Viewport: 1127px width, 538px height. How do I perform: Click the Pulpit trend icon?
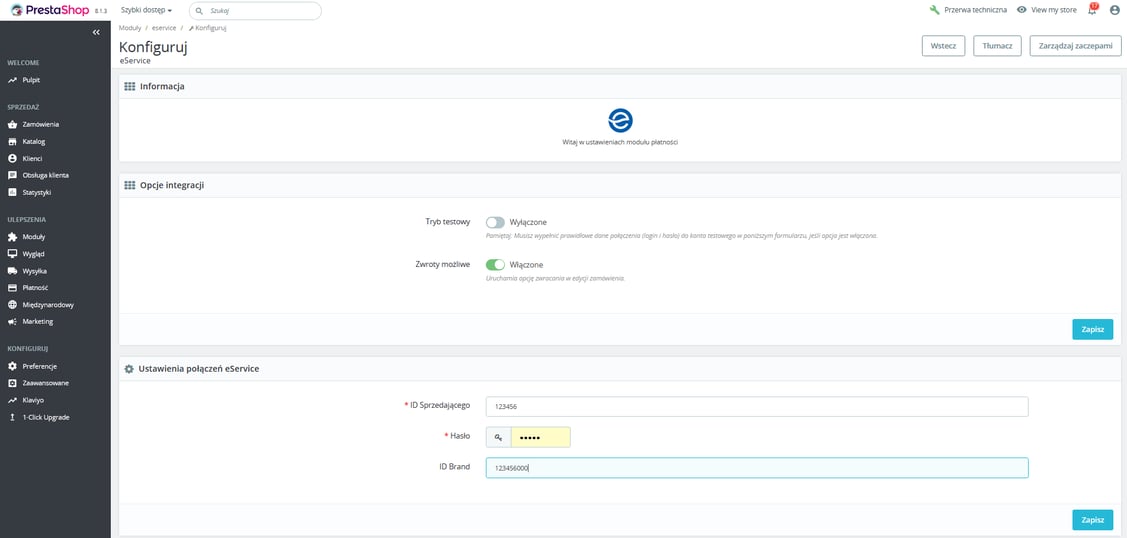(x=12, y=80)
